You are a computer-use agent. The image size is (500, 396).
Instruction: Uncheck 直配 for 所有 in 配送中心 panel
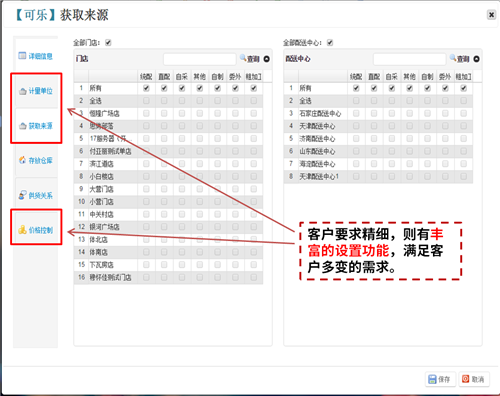[374, 88]
